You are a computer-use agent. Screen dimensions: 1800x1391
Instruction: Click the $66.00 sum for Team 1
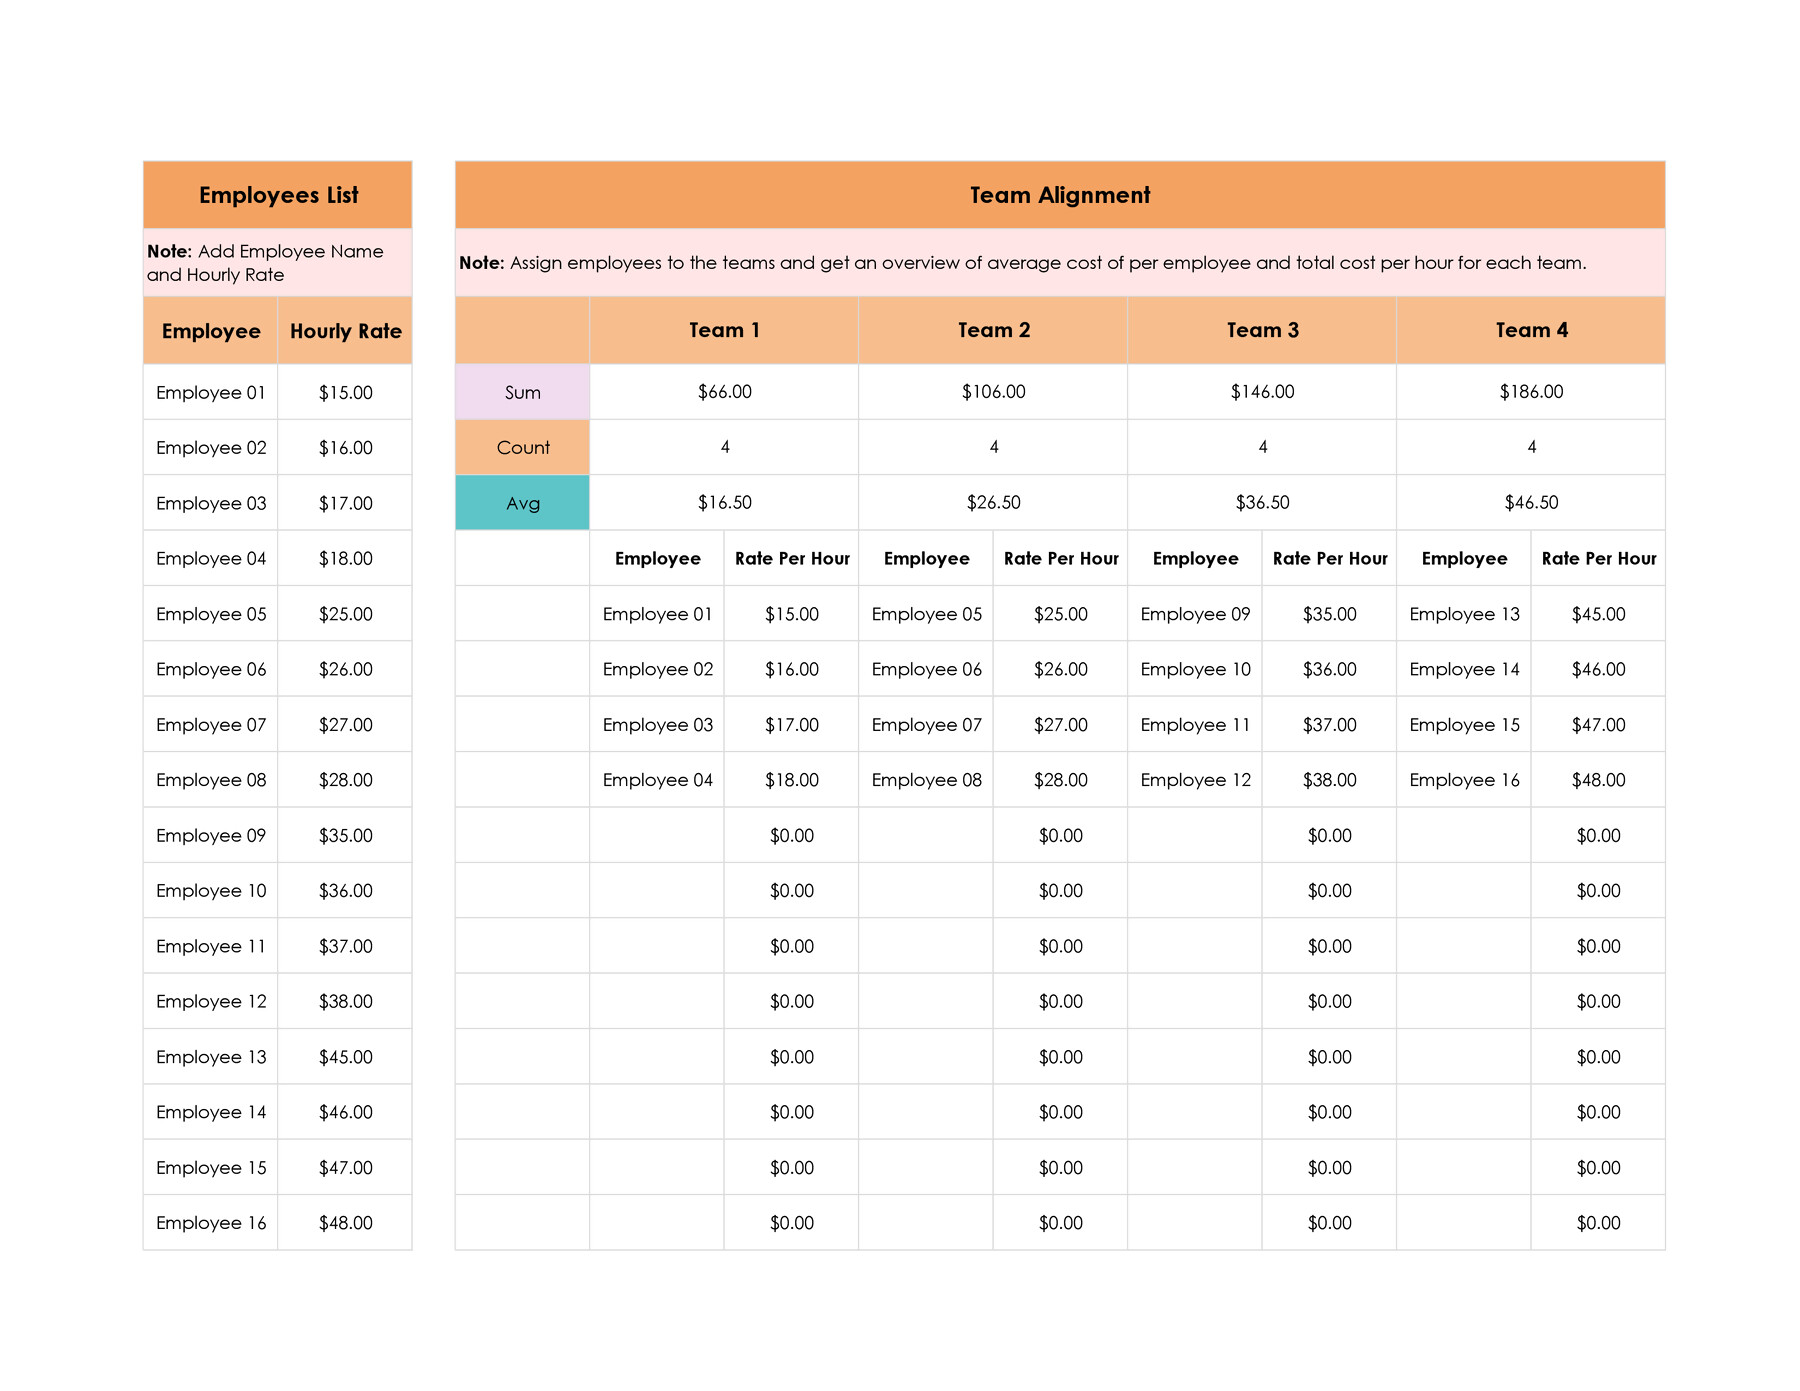pos(724,392)
